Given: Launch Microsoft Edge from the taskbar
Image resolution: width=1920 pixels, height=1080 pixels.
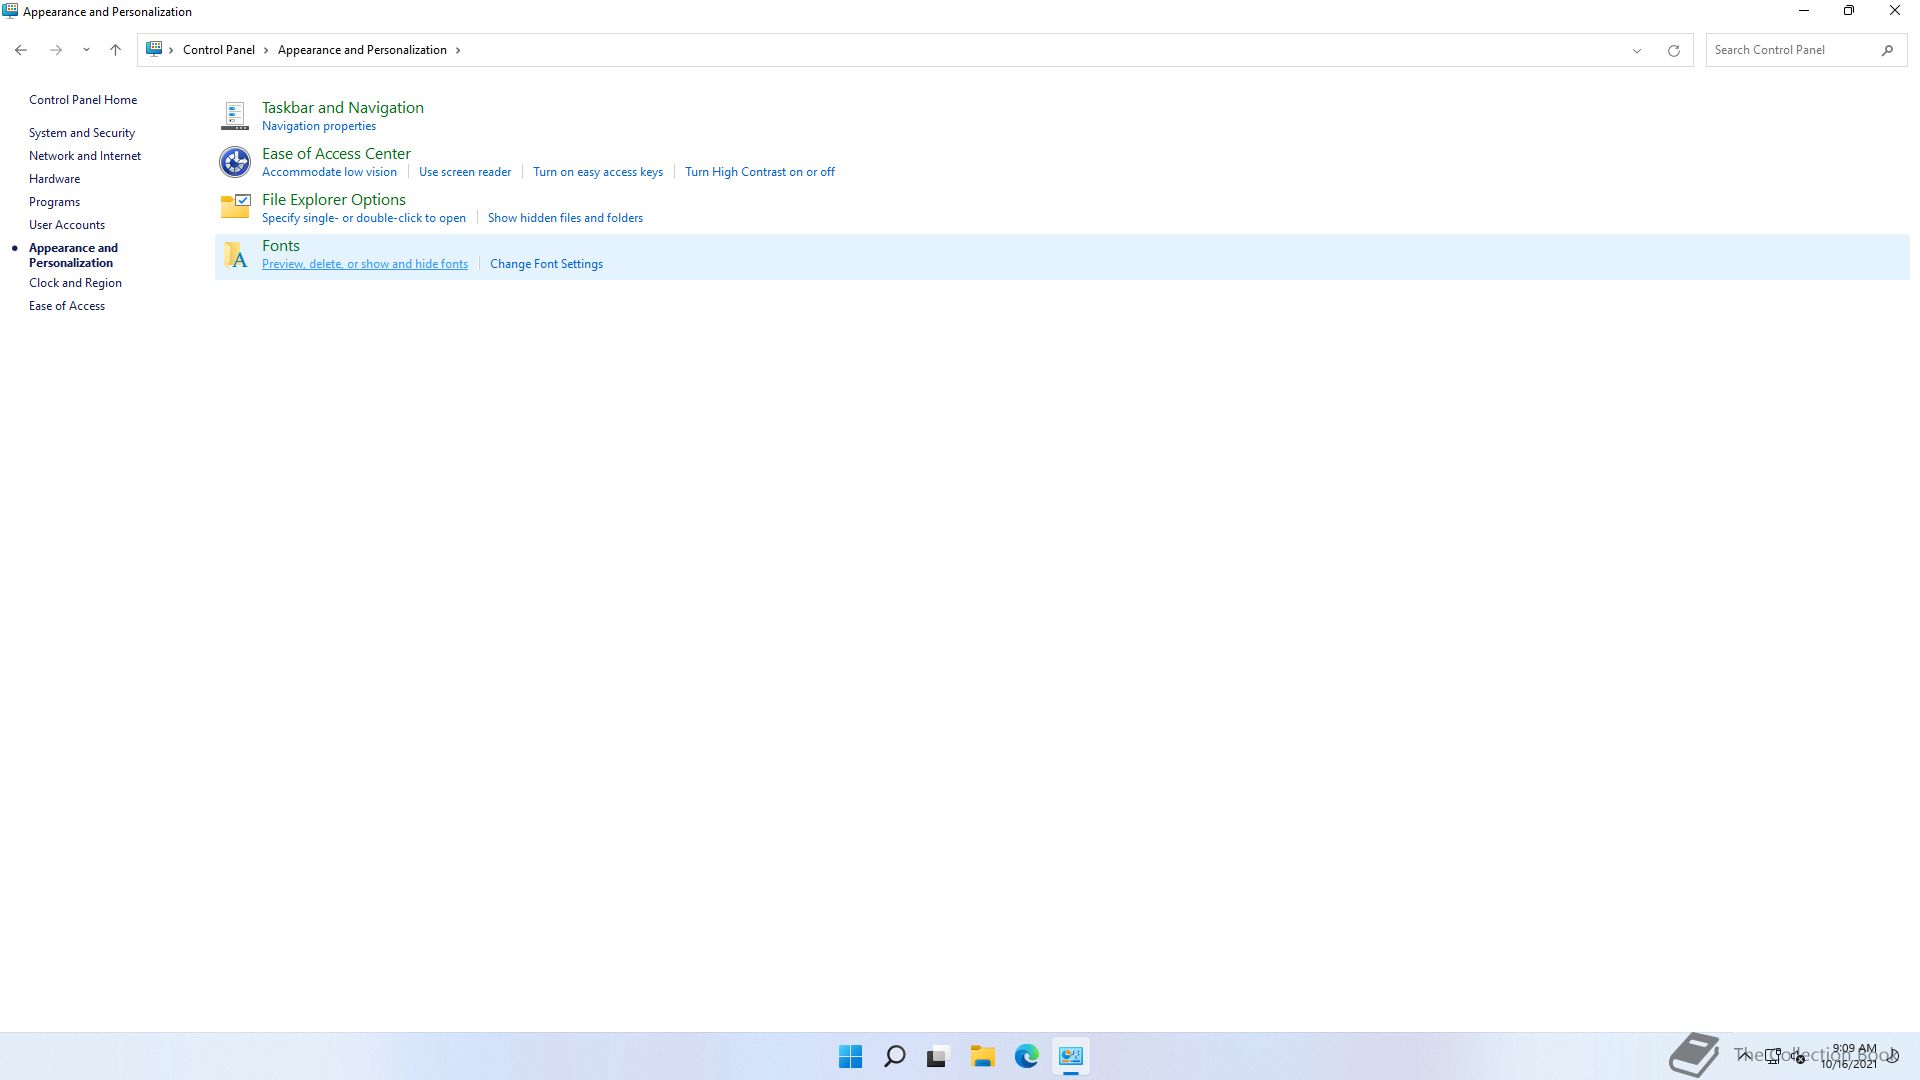Looking at the screenshot, I should pos(1026,1056).
